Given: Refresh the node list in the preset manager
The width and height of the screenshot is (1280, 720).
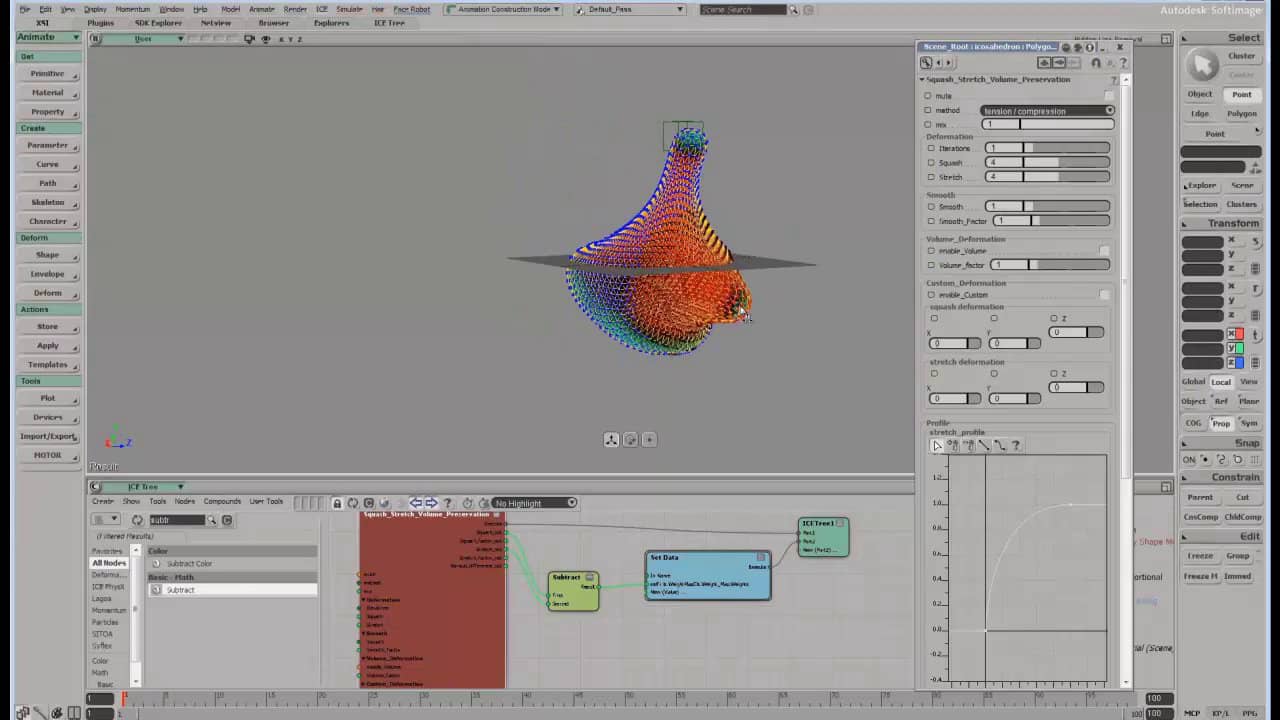Looking at the screenshot, I should click(137, 520).
